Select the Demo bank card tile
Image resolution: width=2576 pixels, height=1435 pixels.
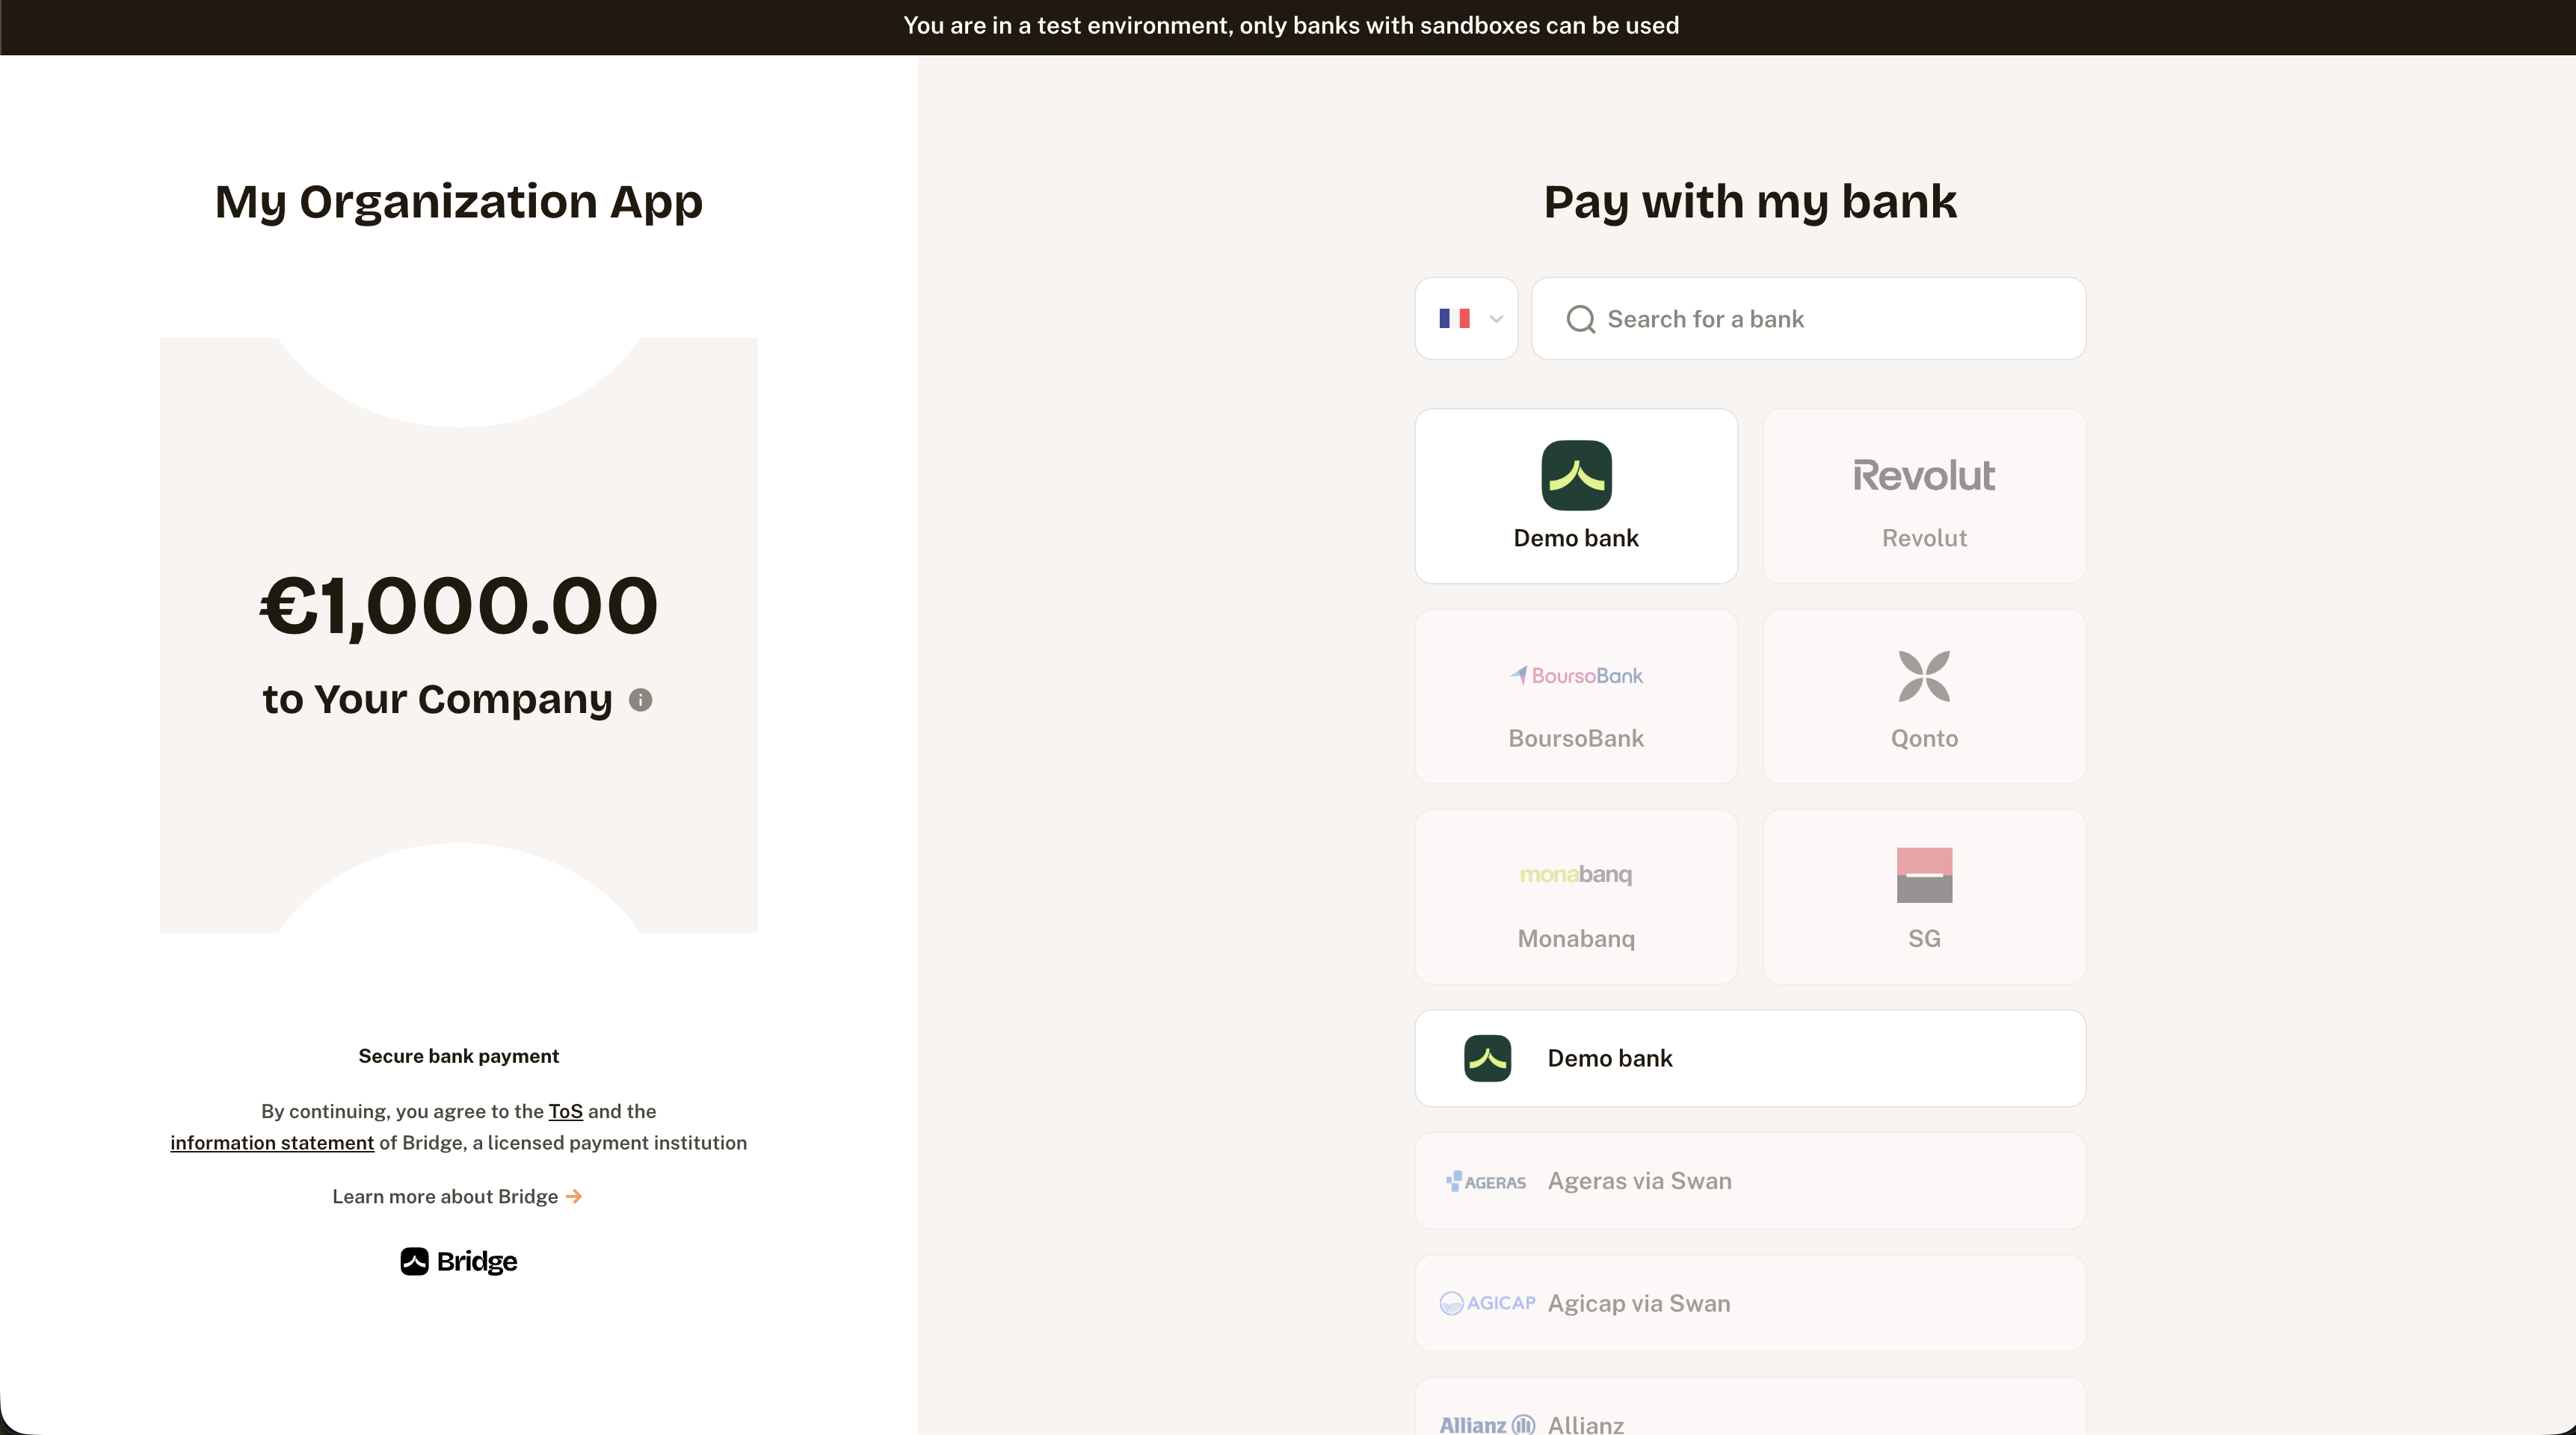(x=1576, y=496)
